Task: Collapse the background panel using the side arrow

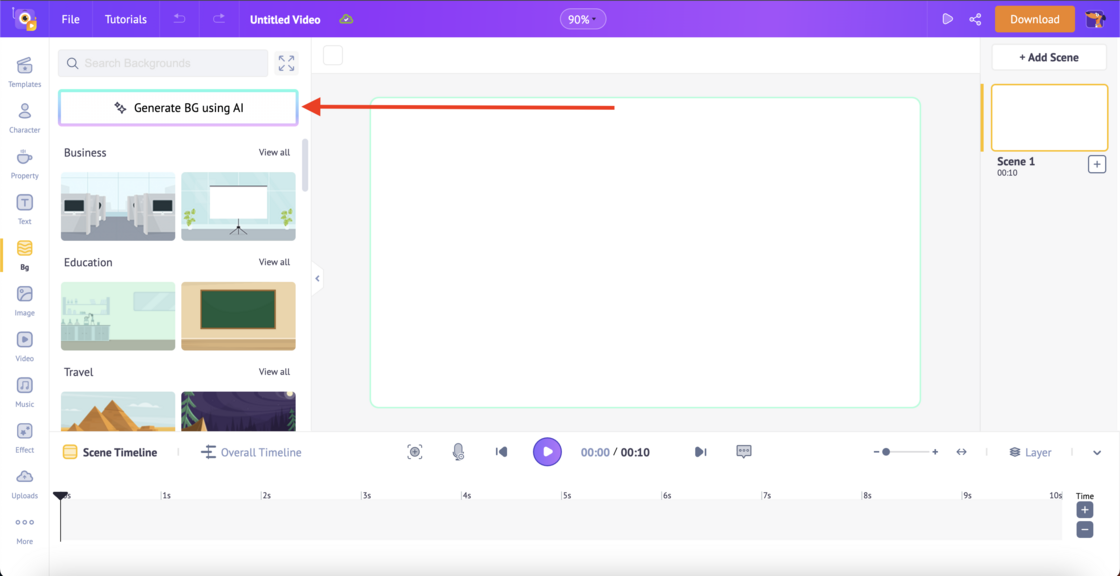Action: pos(316,278)
